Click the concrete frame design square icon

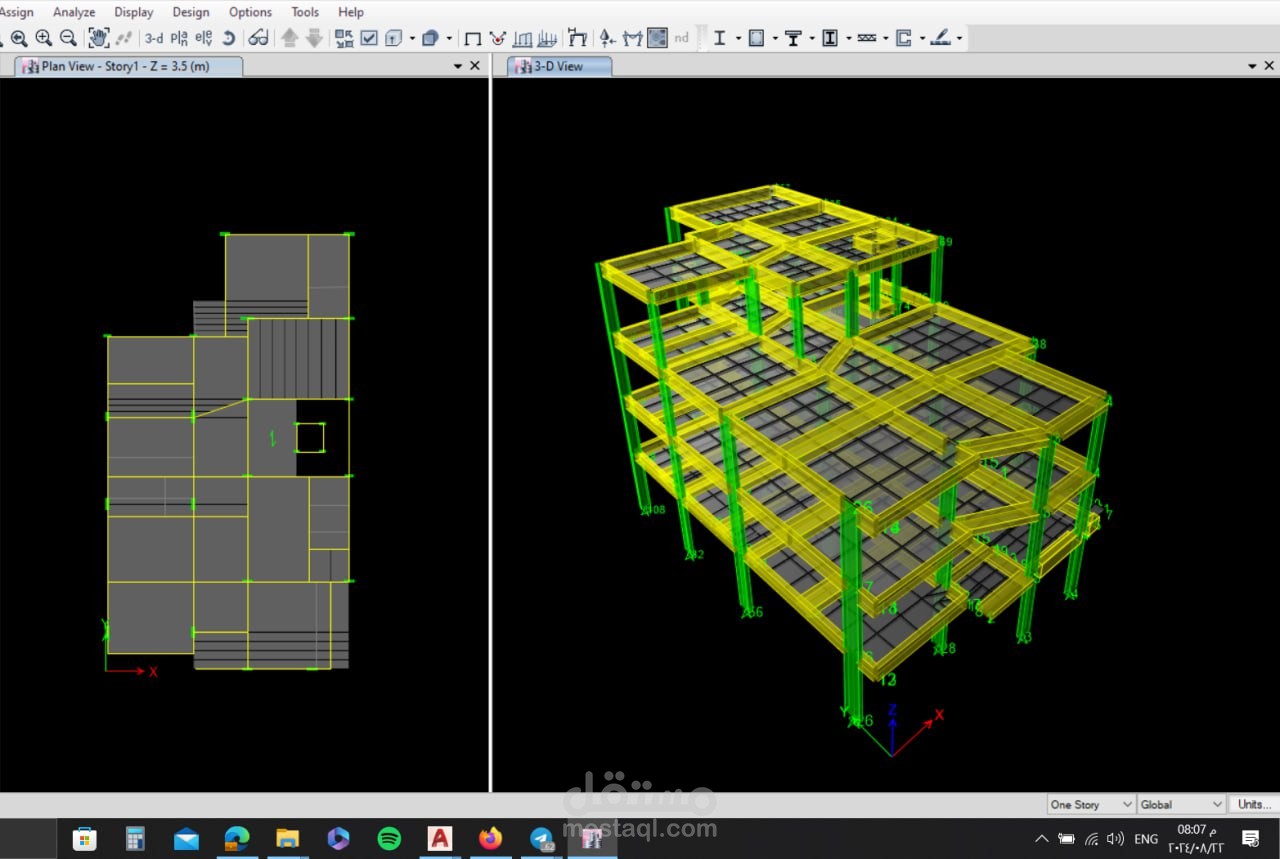756,38
